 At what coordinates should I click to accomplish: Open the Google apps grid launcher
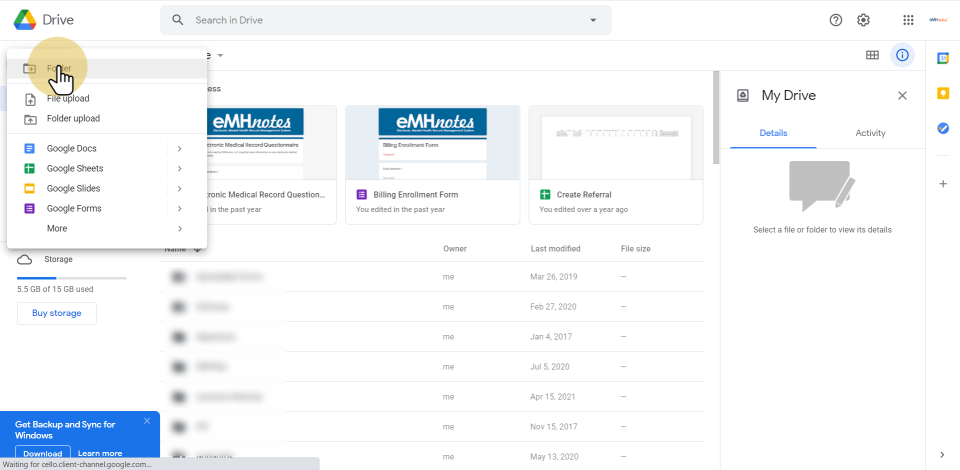click(x=908, y=20)
